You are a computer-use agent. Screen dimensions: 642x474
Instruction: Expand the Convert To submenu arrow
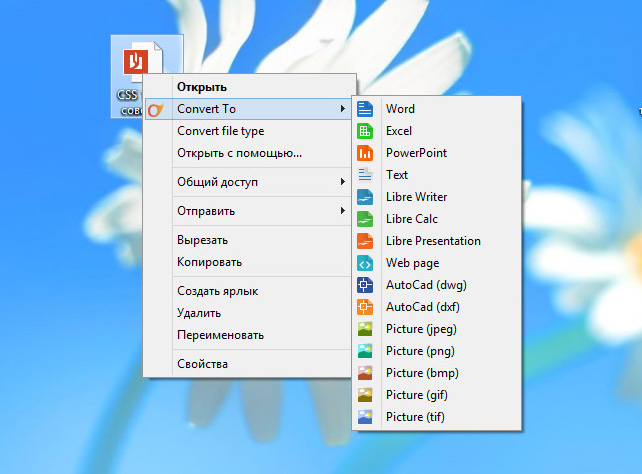point(342,108)
